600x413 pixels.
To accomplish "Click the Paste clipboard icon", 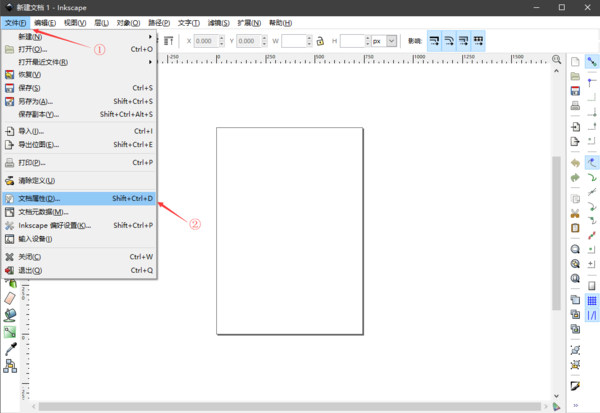I will coord(575,228).
